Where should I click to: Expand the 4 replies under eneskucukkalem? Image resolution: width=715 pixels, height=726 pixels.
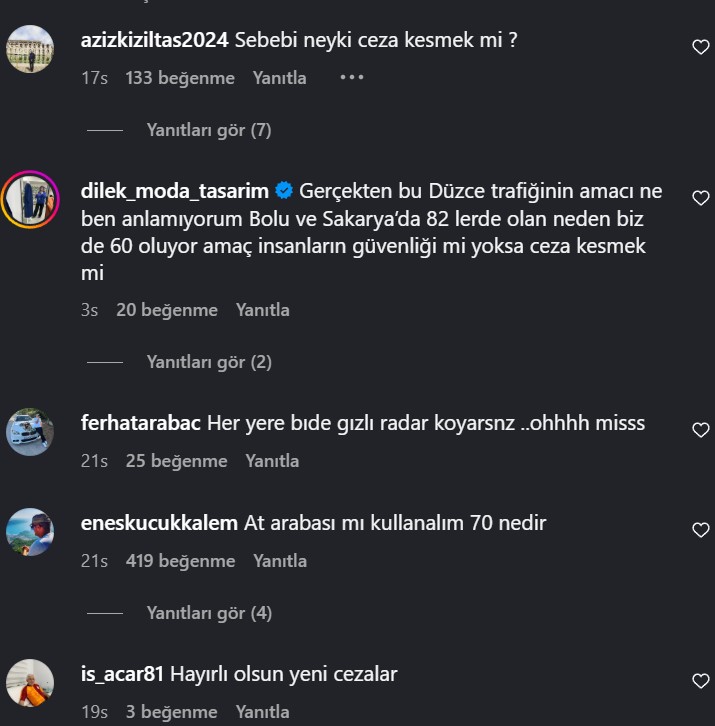pyautogui.click(x=209, y=613)
